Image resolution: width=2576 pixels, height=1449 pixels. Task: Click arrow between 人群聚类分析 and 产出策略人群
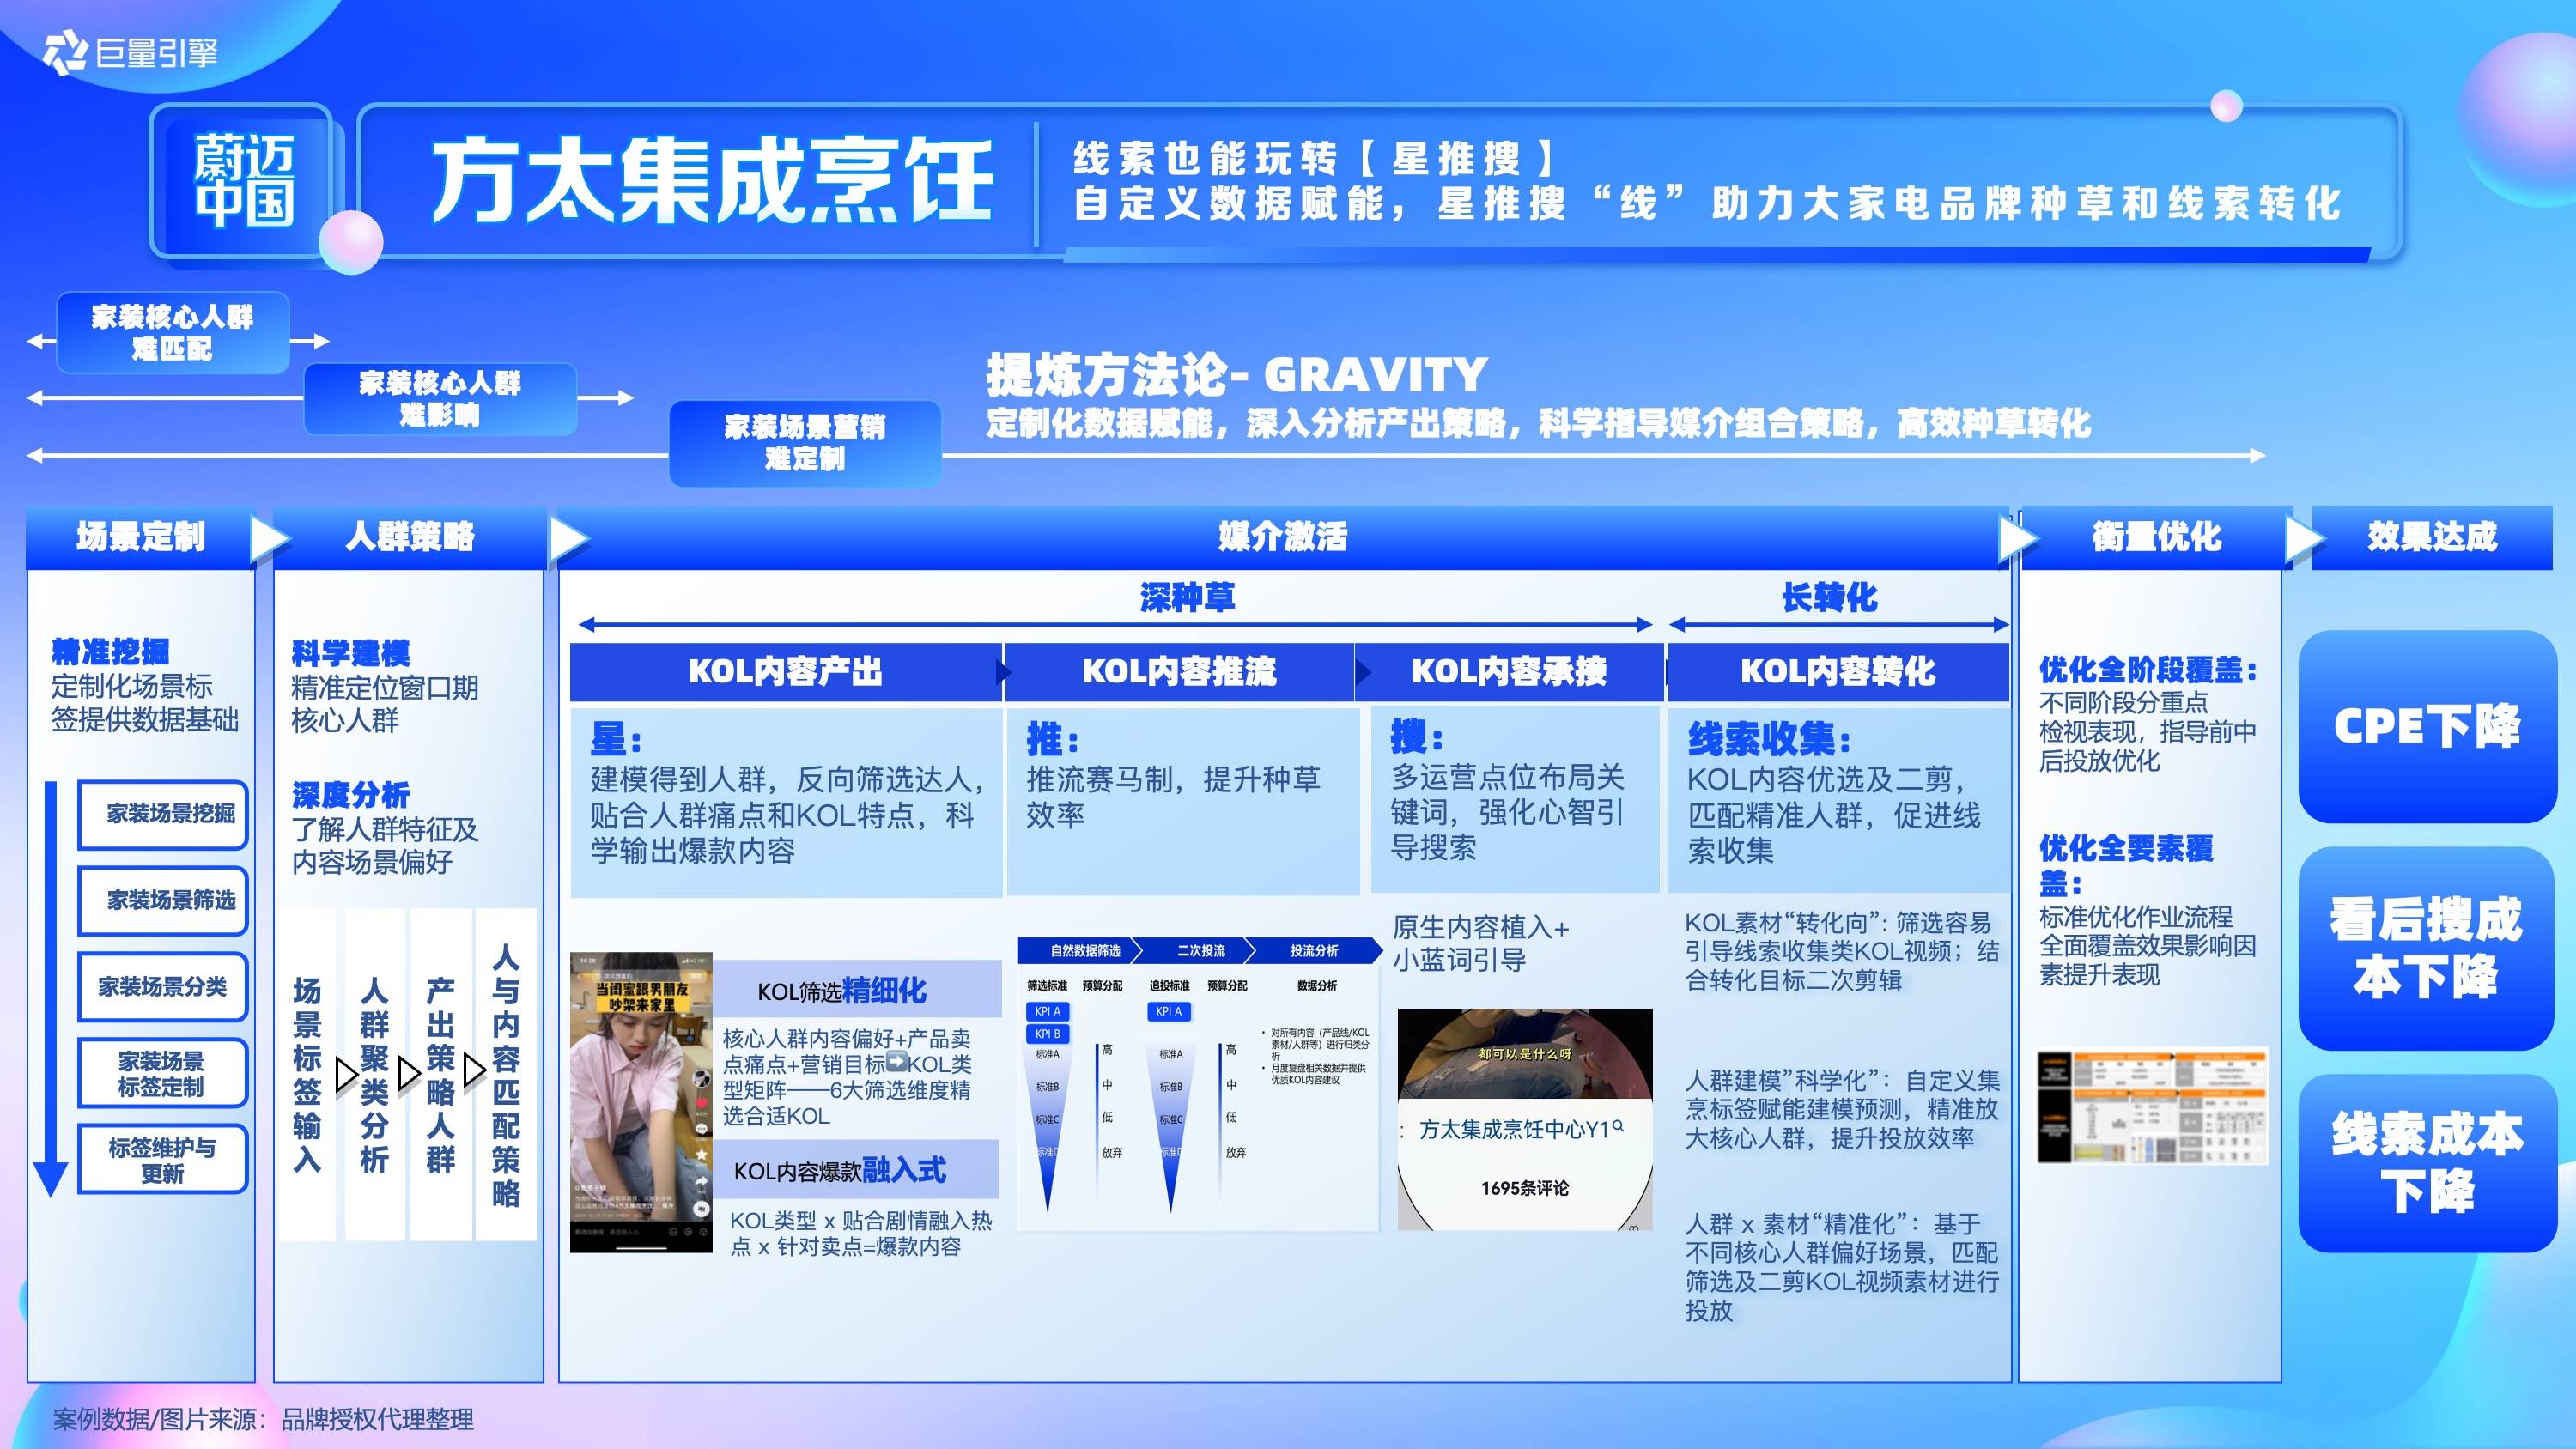pyautogui.click(x=409, y=1074)
